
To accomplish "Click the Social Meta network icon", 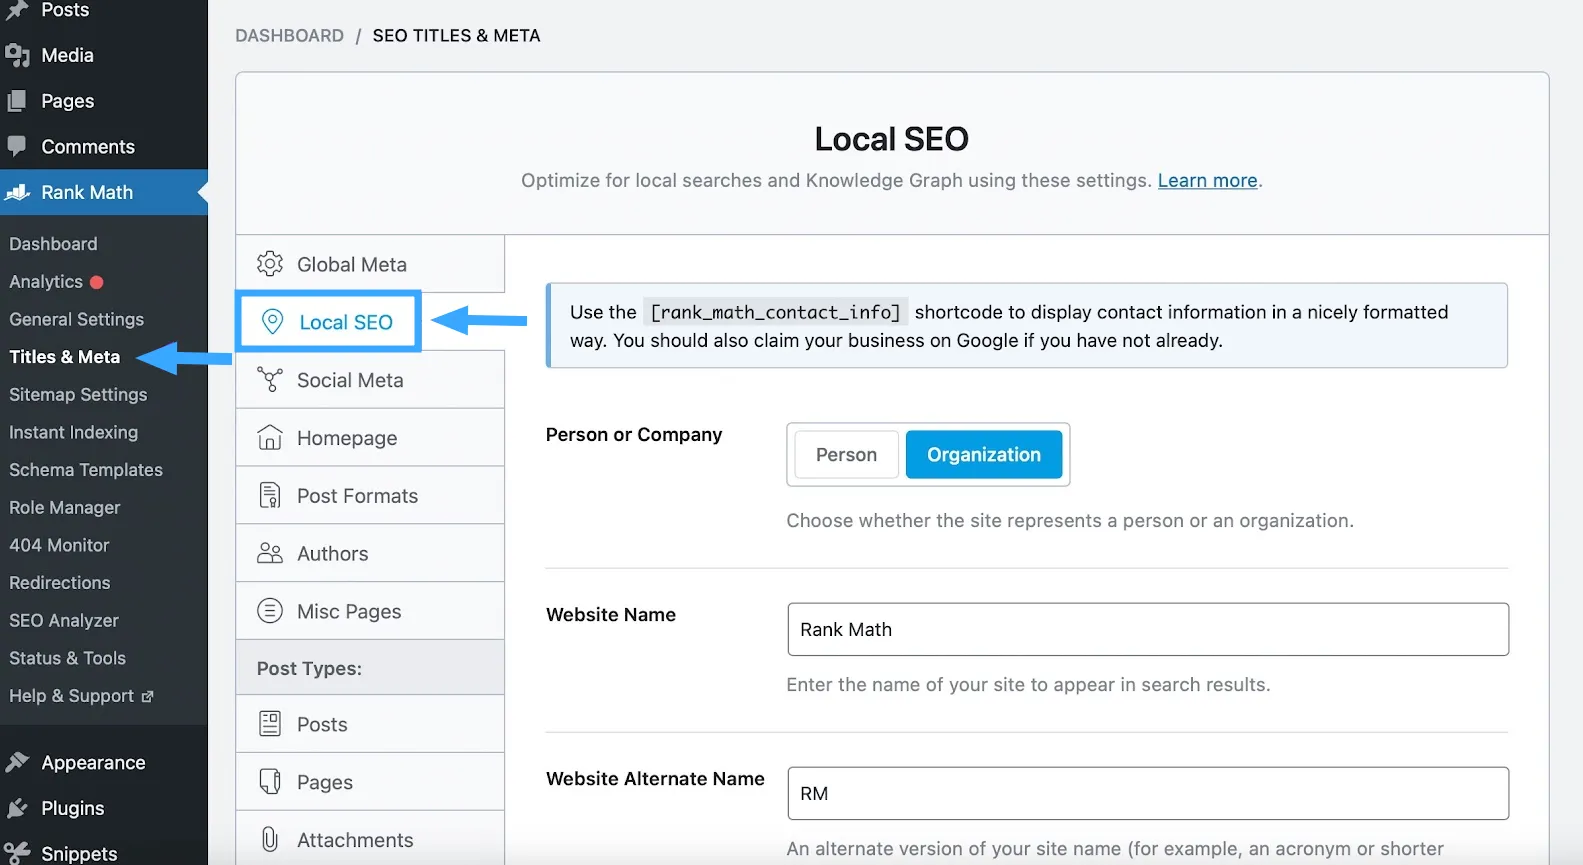I will pyautogui.click(x=270, y=380).
